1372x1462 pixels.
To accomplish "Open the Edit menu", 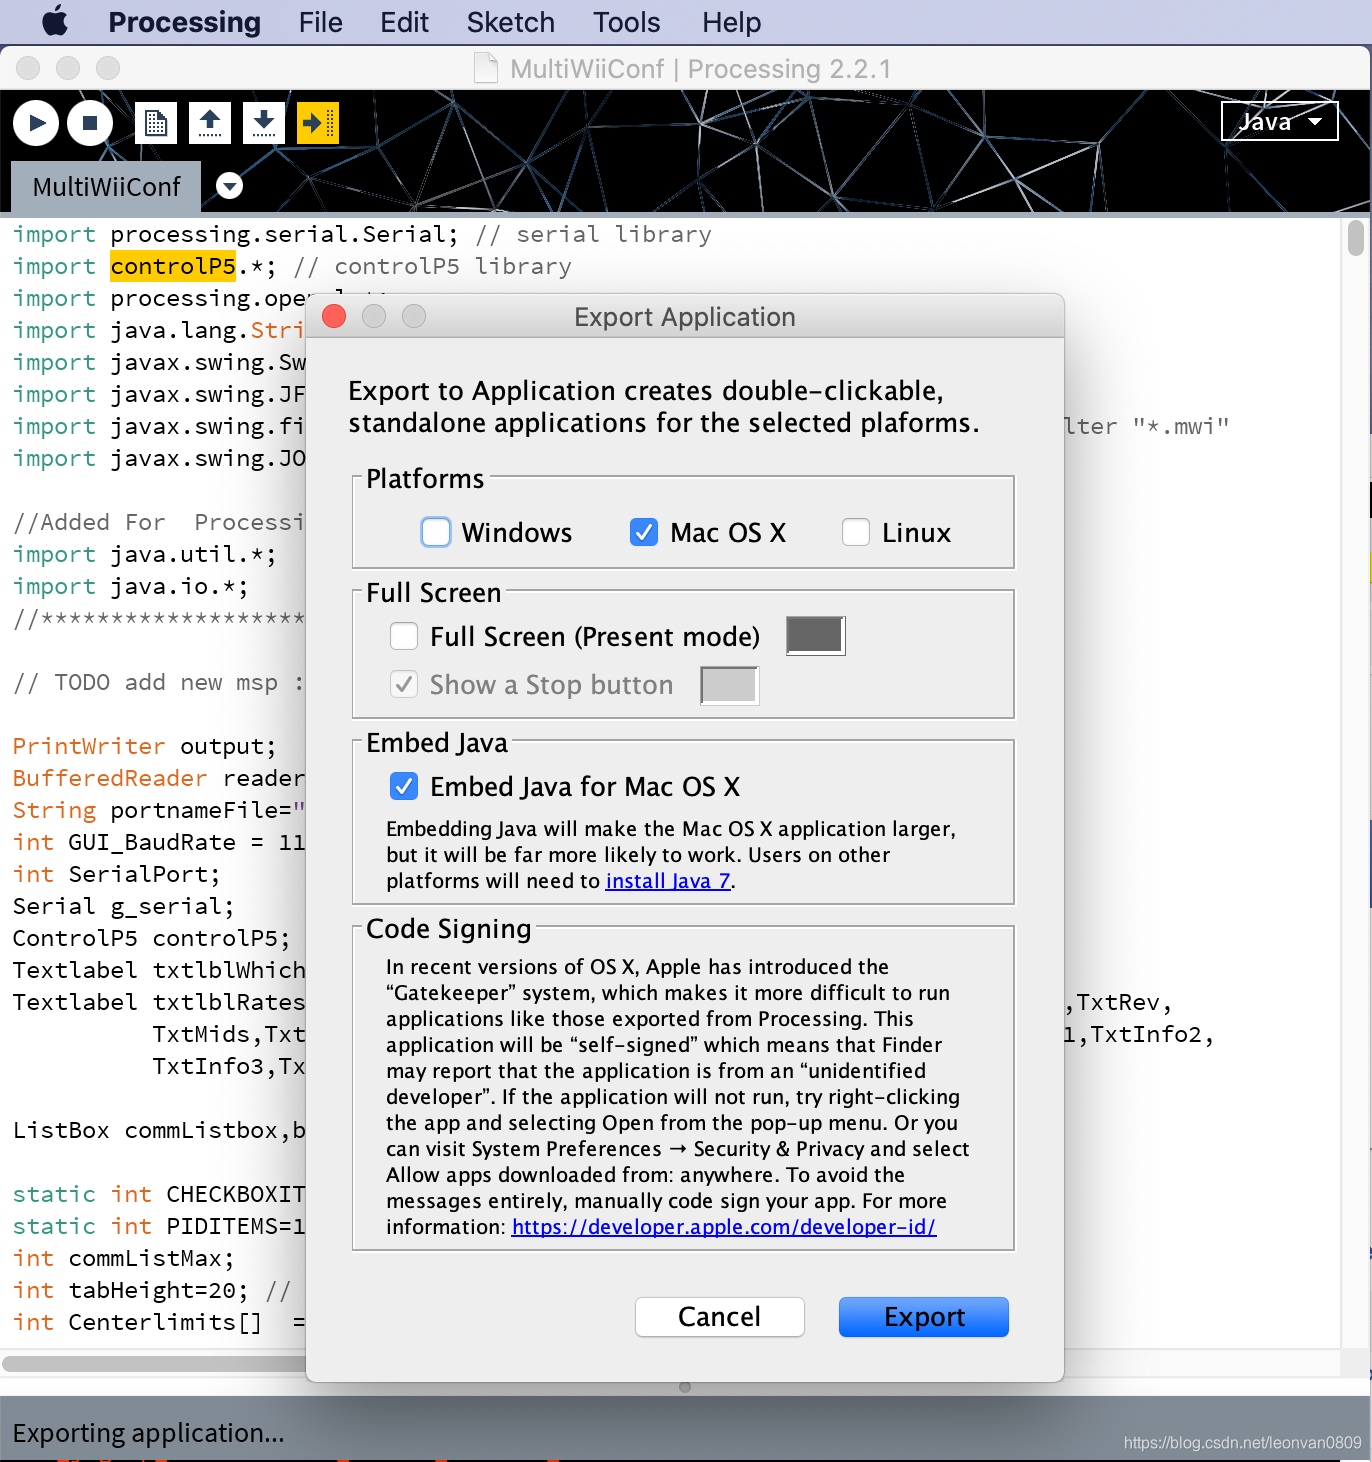I will 404,22.
